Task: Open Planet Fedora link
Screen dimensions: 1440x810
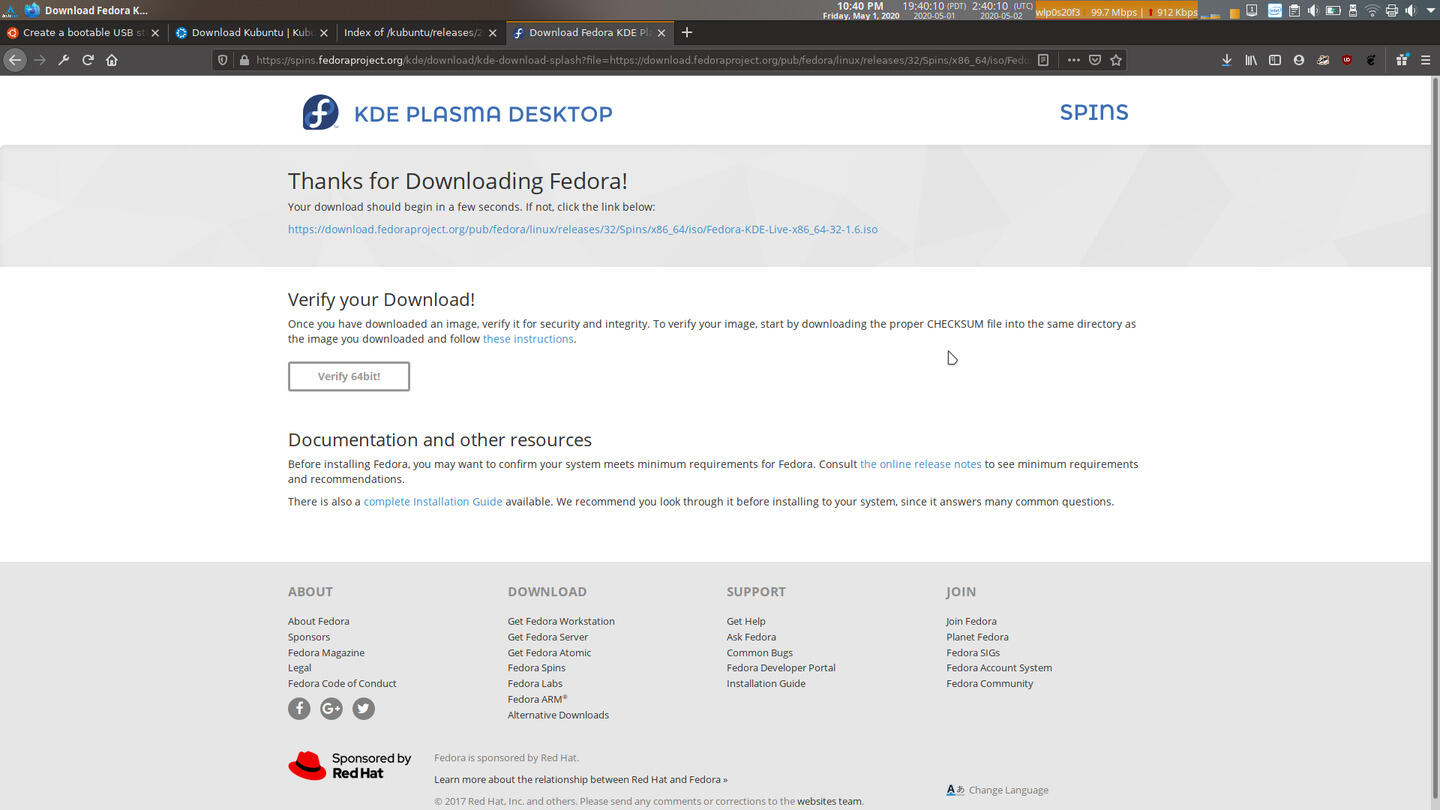Action: coord(978,637)
